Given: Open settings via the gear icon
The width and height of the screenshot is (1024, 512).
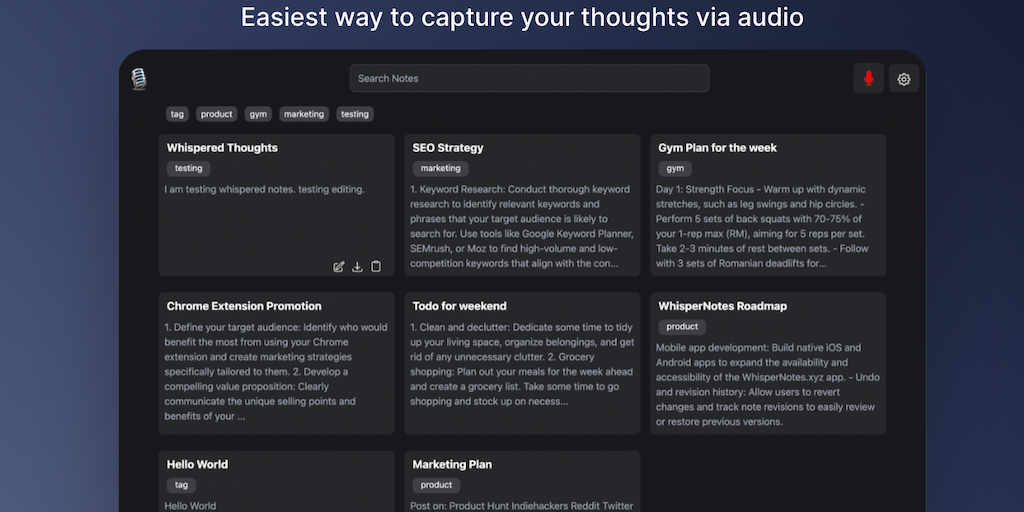Looking at the screenshot, I should [x=904, y=79].
